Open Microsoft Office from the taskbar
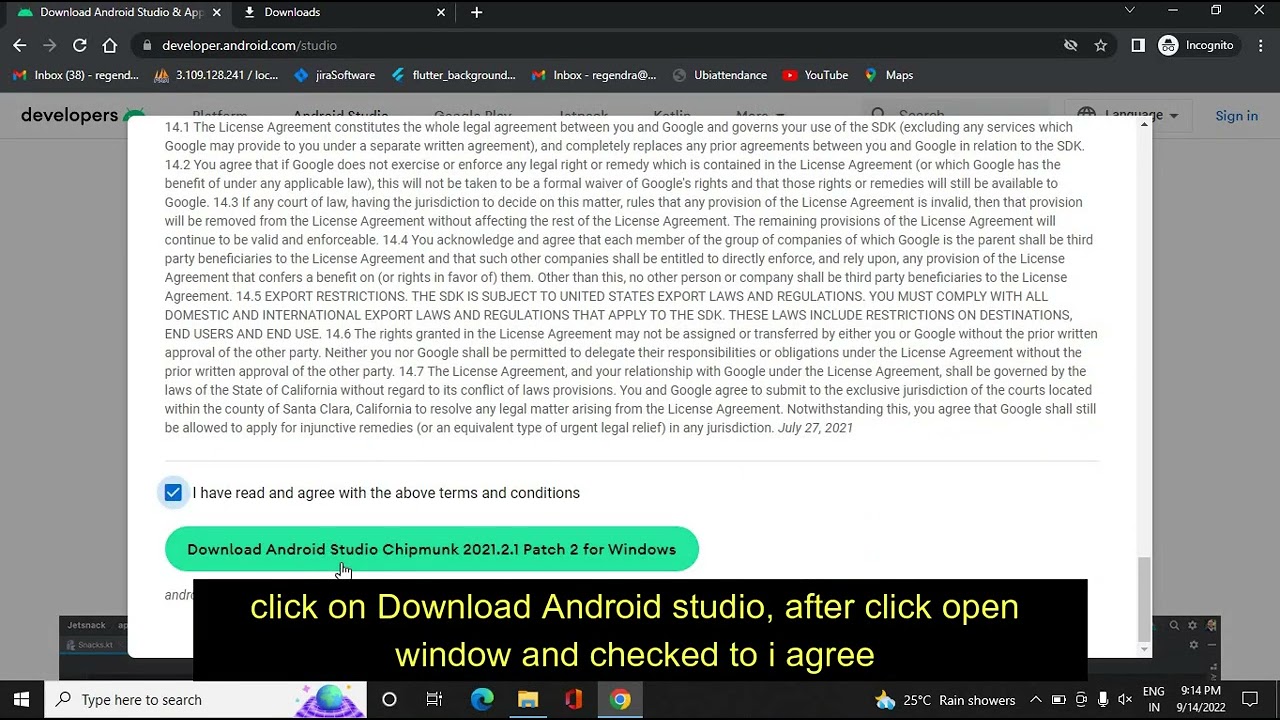Image resolution: width=1280 pixels, height=720 pixels. point(574,700)
